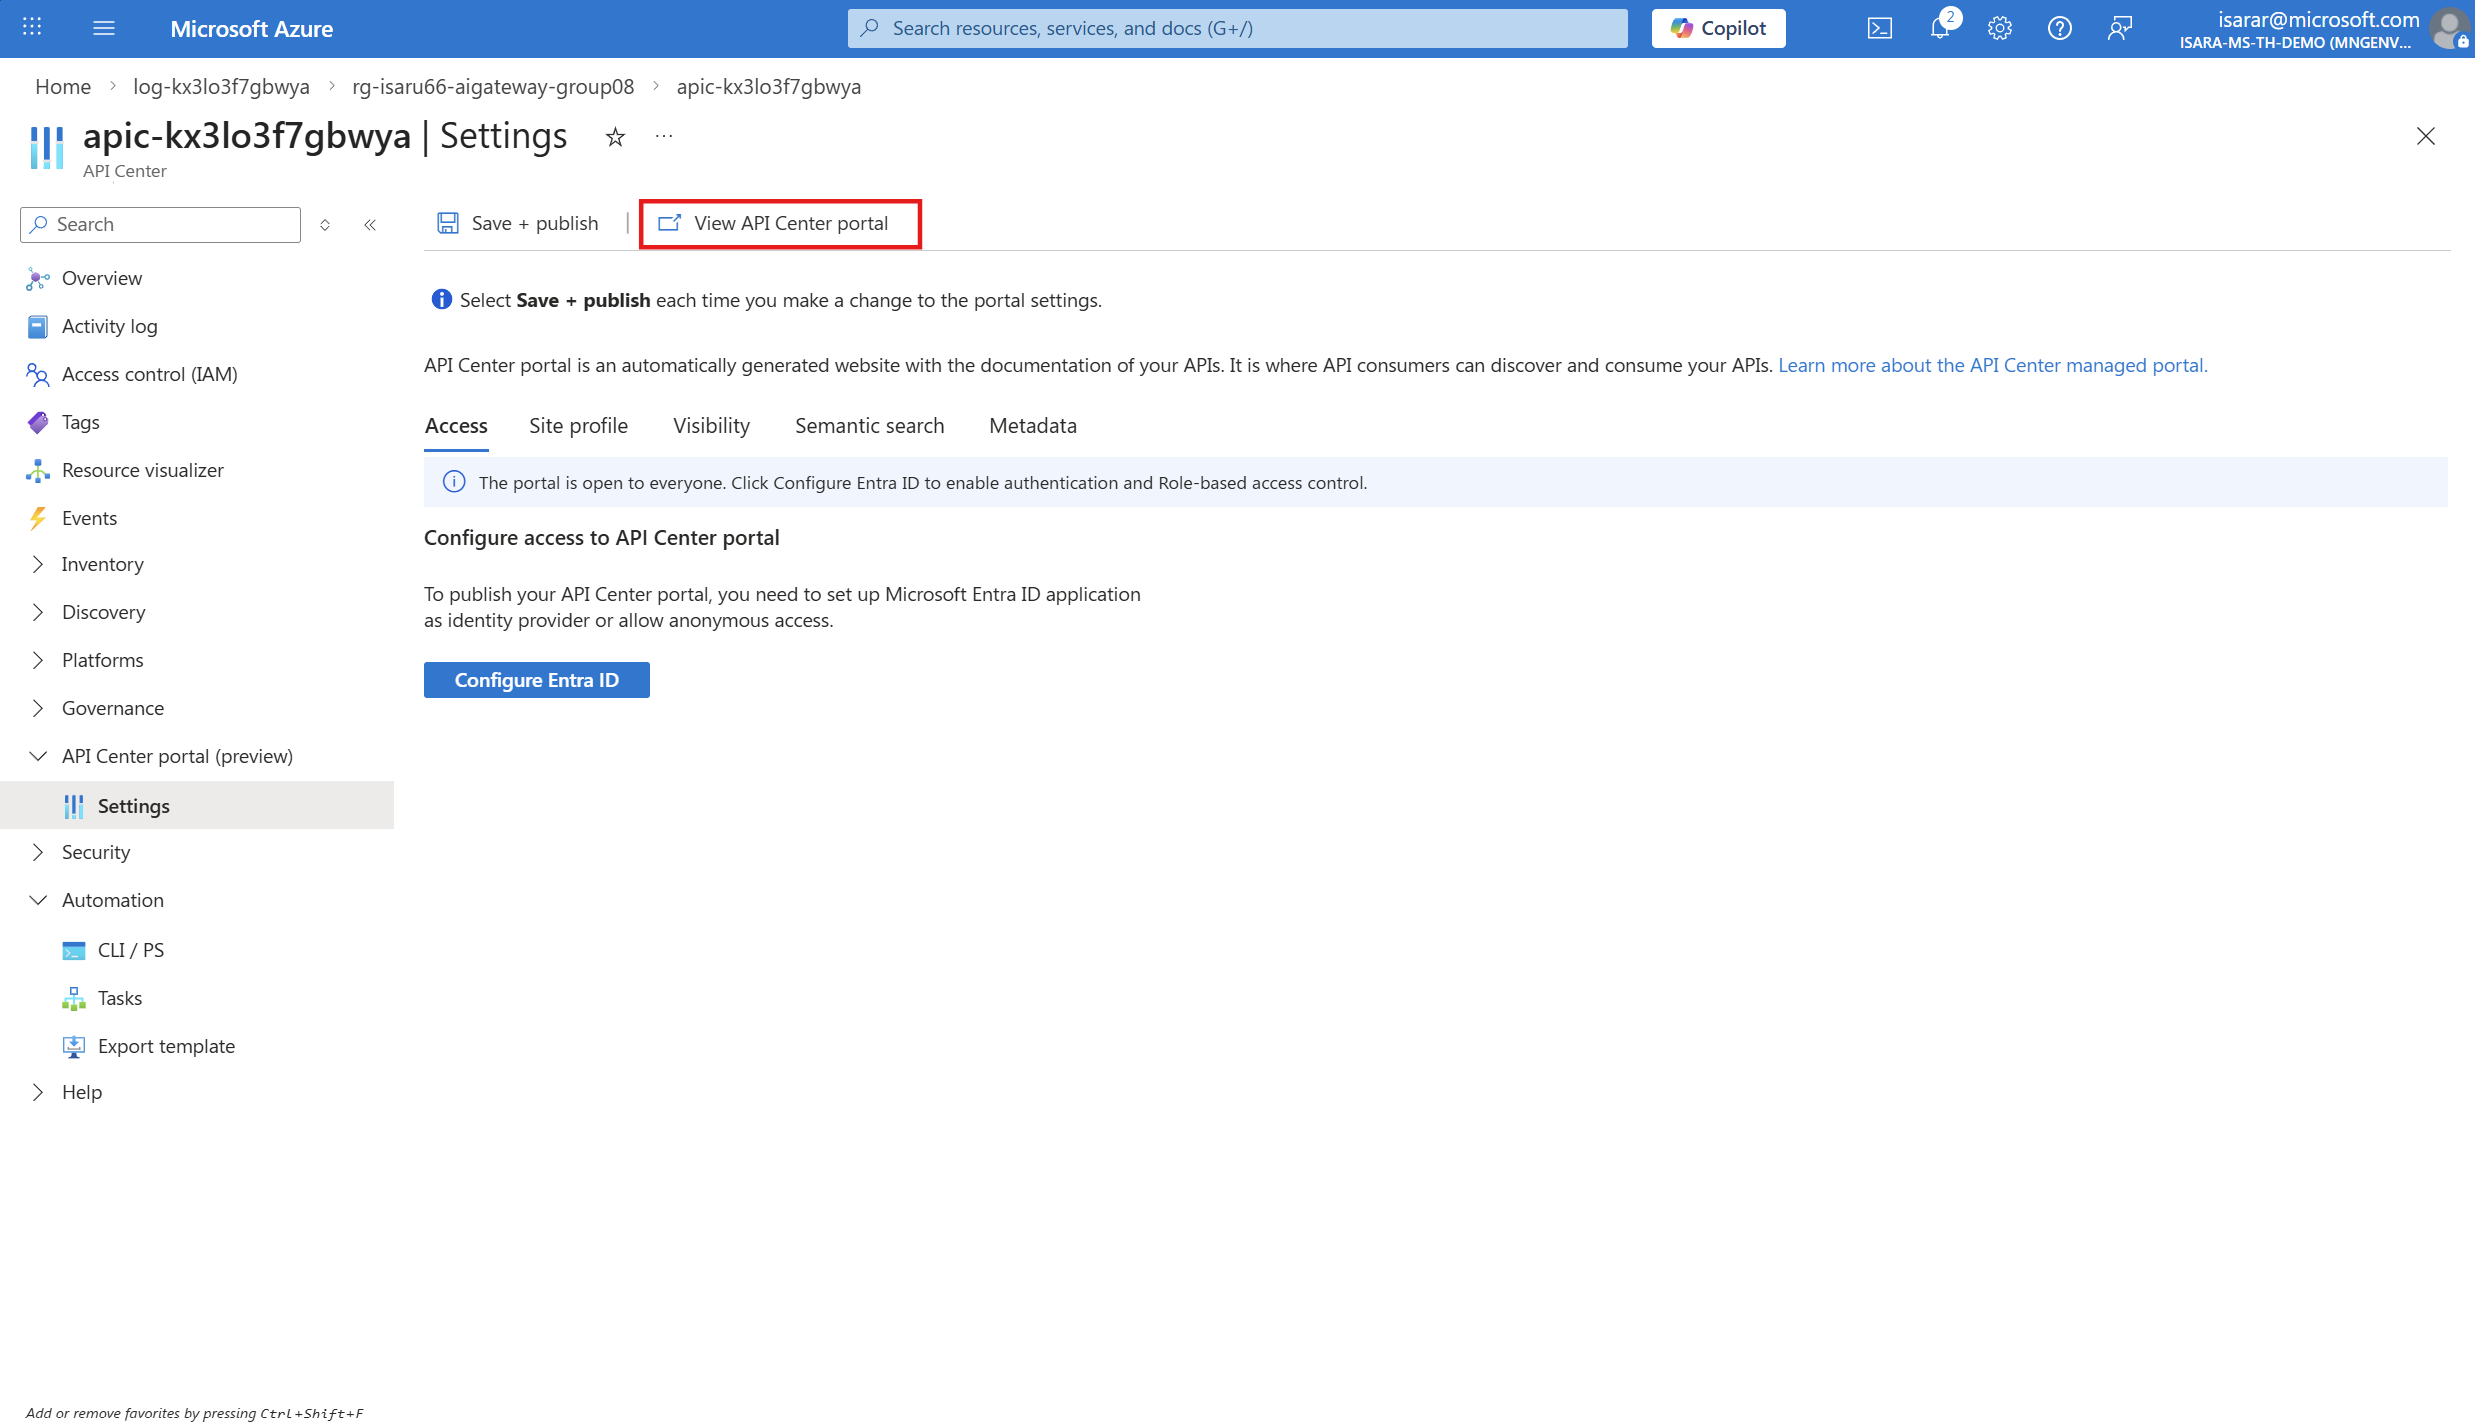Expand the Help group
The height and width of the screenshot is (1423, 2475).
[38, 1093]
